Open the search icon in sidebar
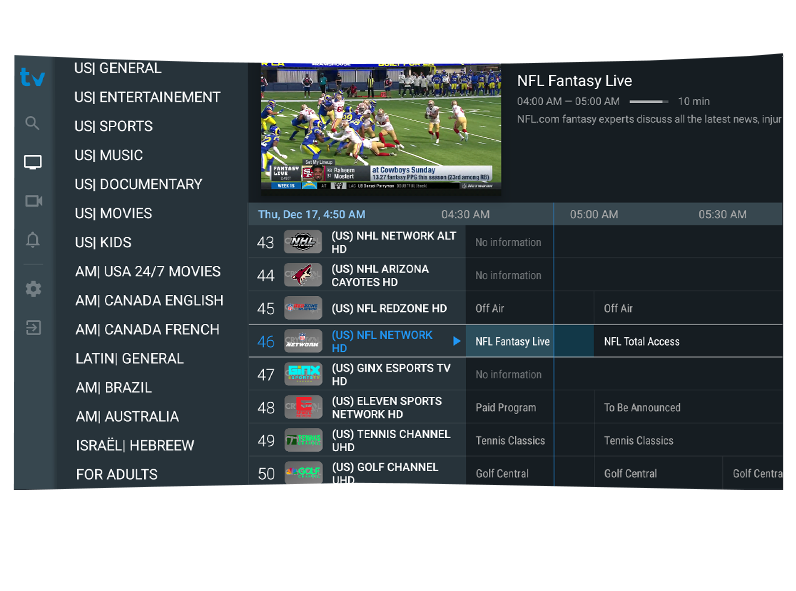This screenshot has width=796, height=591. (32, 123)
